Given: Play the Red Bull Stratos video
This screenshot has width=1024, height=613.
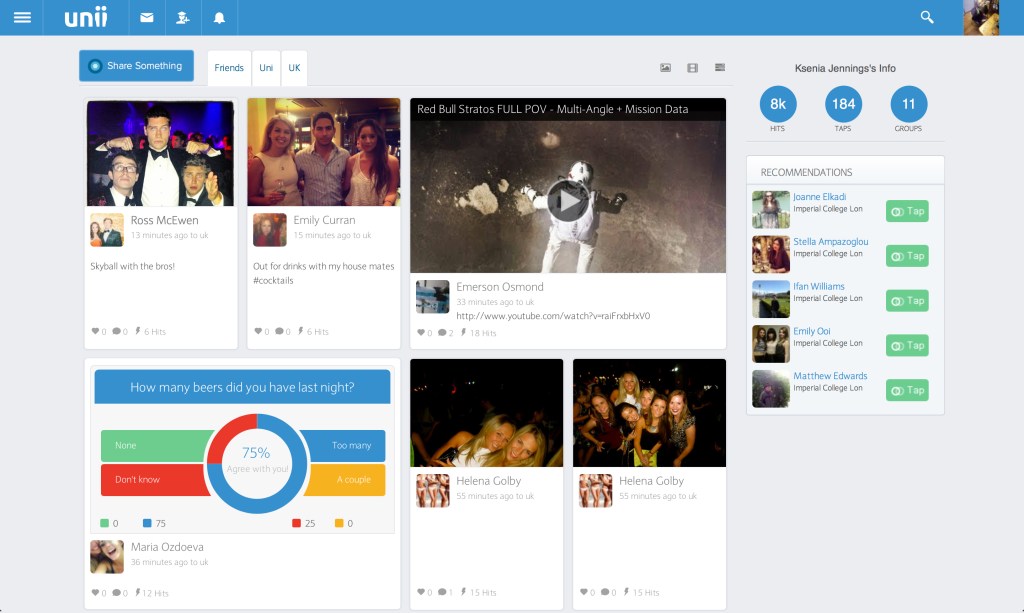Looking at the screenshot, I should pyautogui.click(x=568, y=201).
